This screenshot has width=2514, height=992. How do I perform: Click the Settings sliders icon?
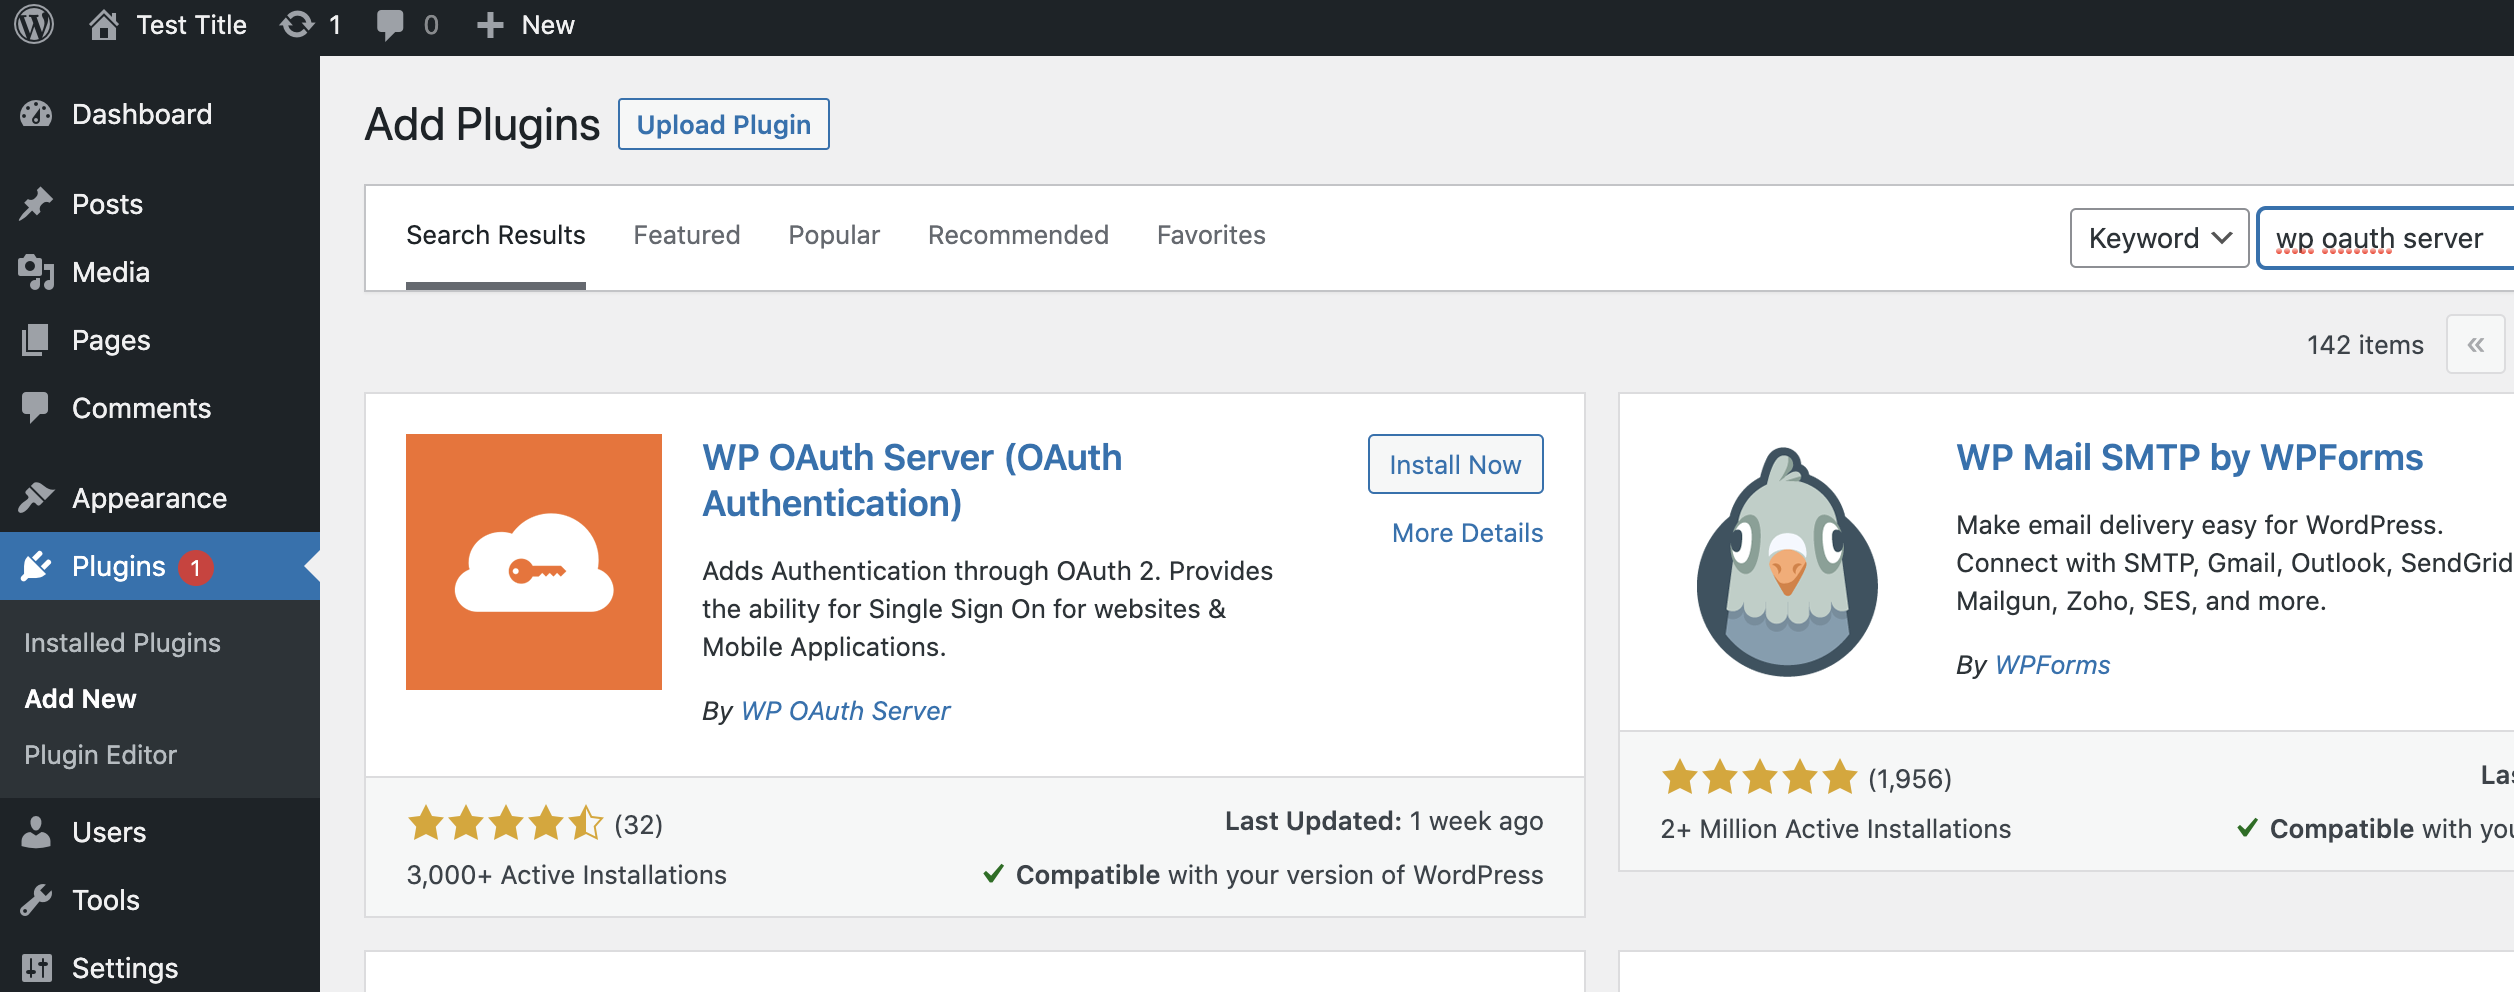[37, 968]
